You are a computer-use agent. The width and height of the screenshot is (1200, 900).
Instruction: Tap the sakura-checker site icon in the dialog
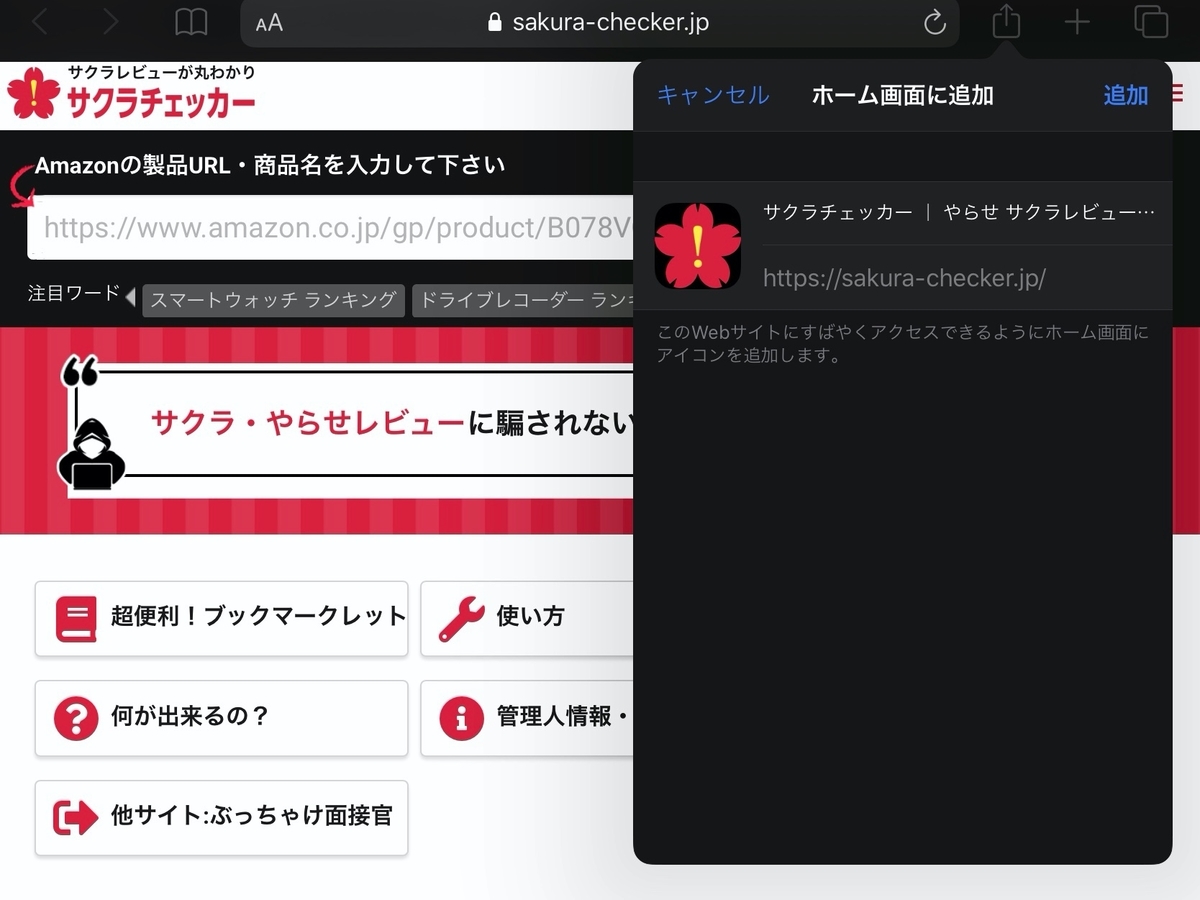click(x=697, y=244)
